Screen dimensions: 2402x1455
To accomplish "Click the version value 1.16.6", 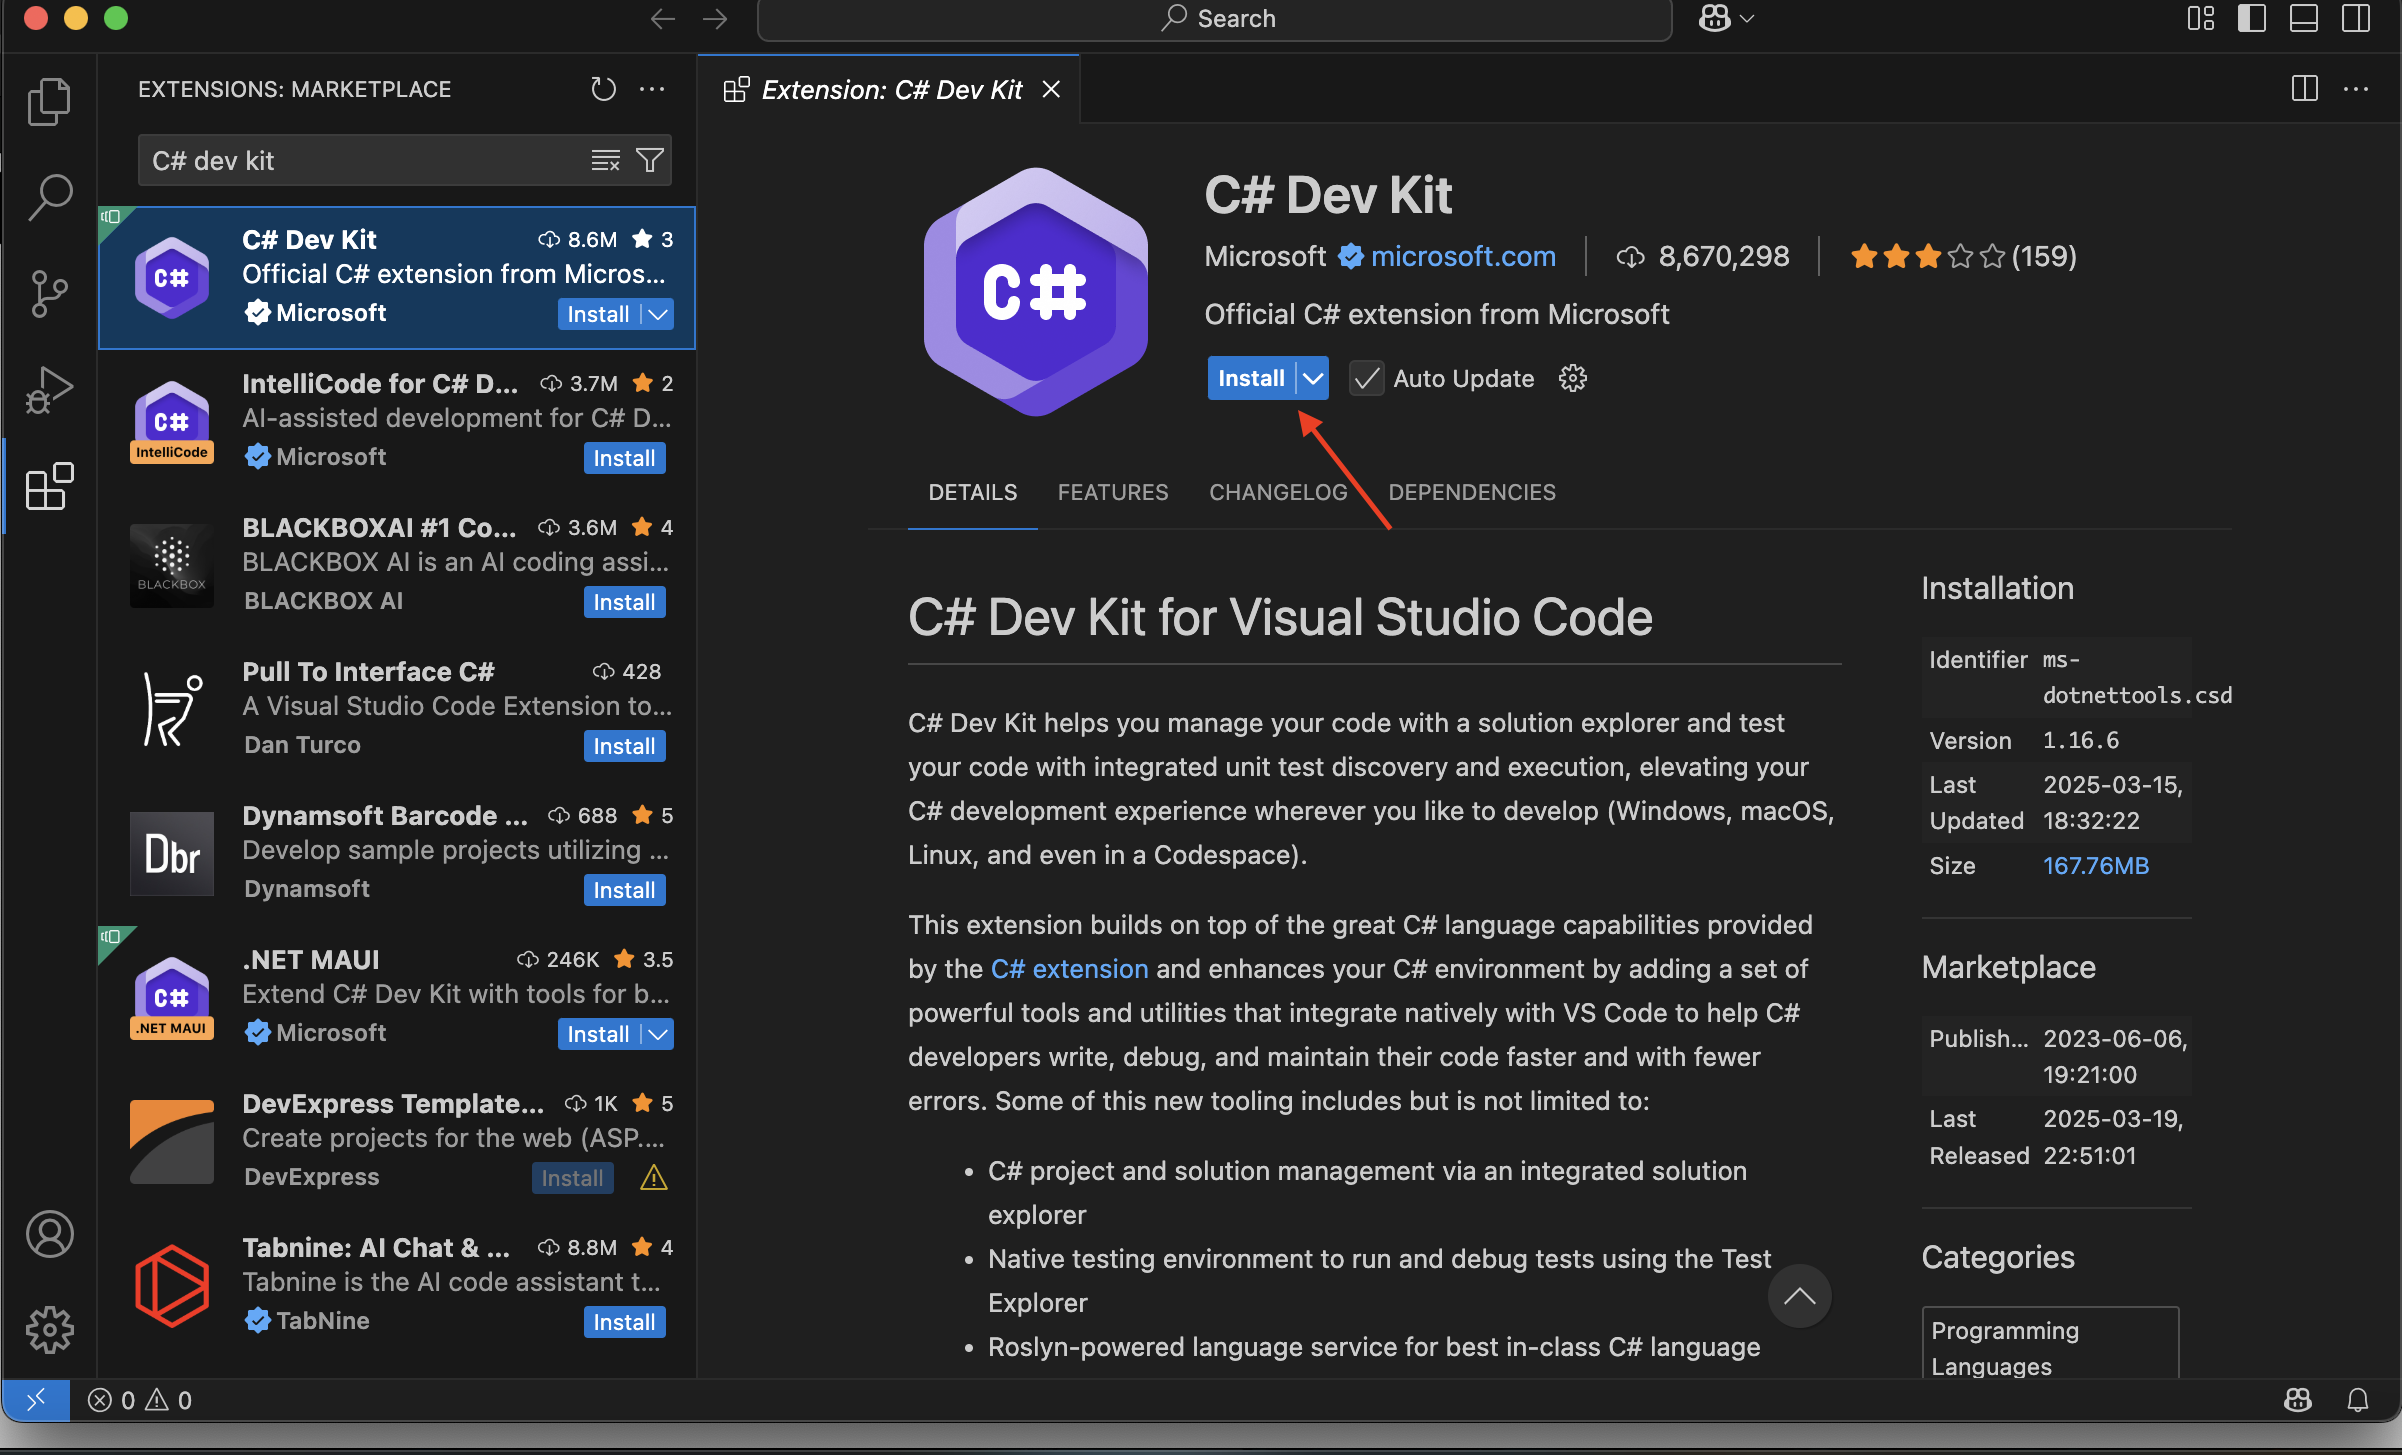I will click(2081, 740).
